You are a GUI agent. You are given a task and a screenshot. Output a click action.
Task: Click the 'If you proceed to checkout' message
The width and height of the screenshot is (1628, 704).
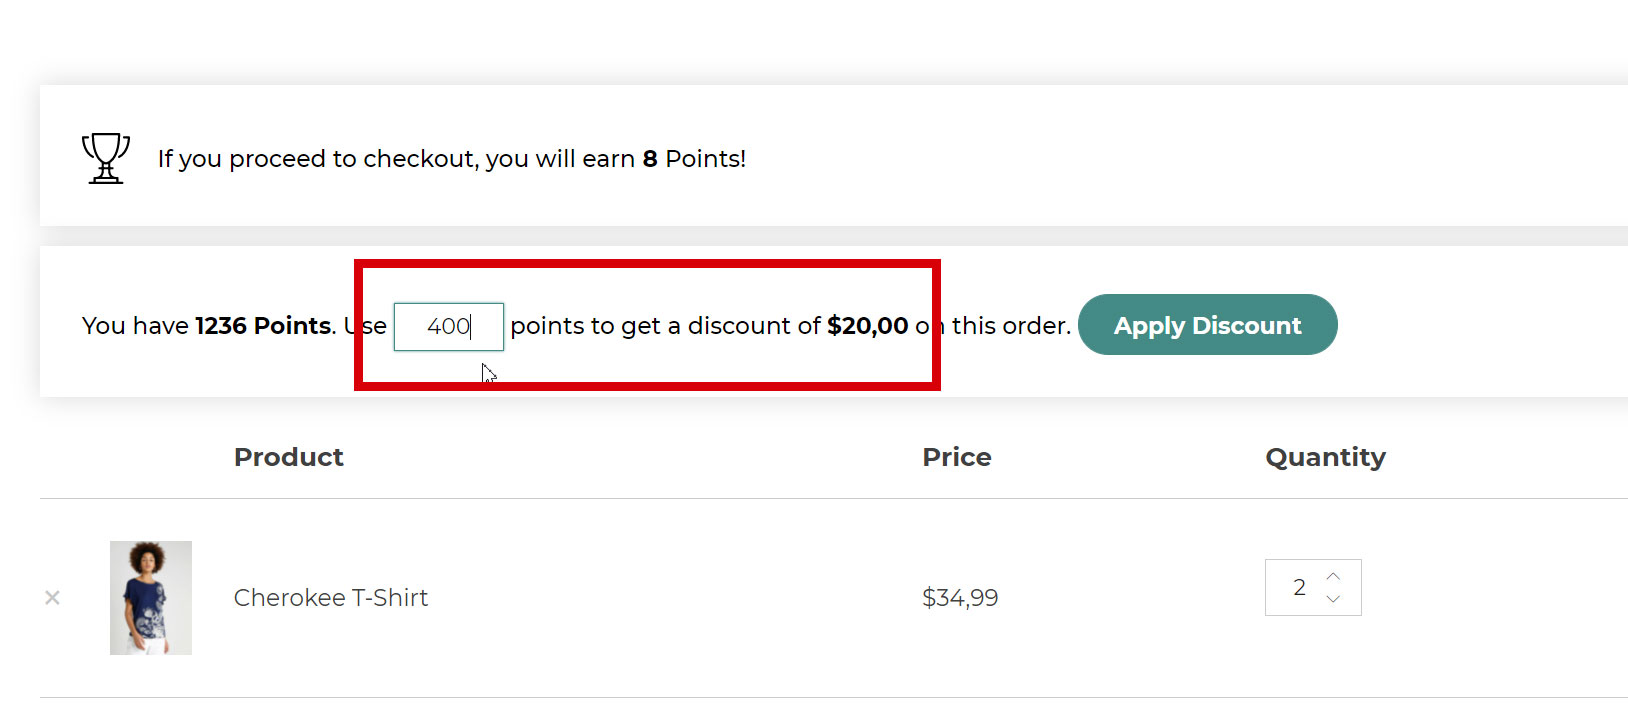pyautogui.click(x=452, y=159)
